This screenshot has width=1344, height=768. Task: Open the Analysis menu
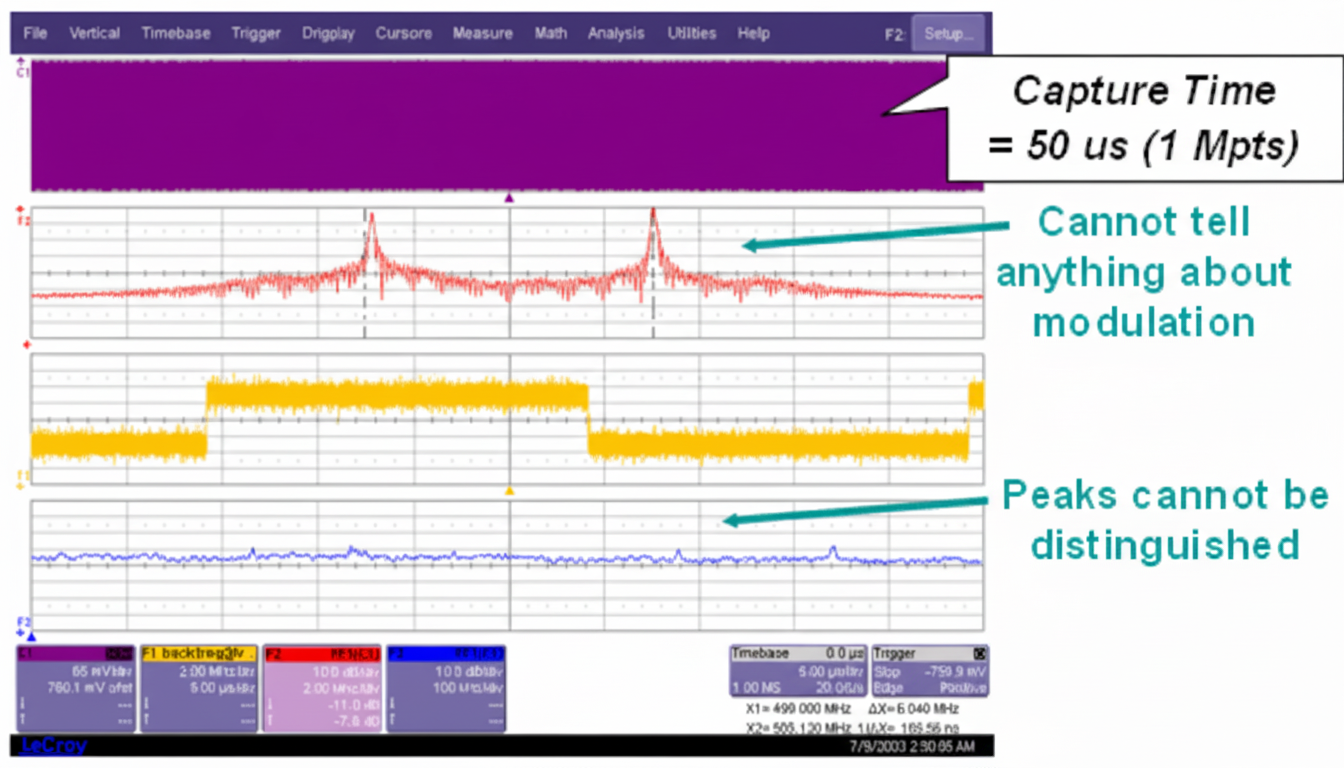tap(616, 33)
